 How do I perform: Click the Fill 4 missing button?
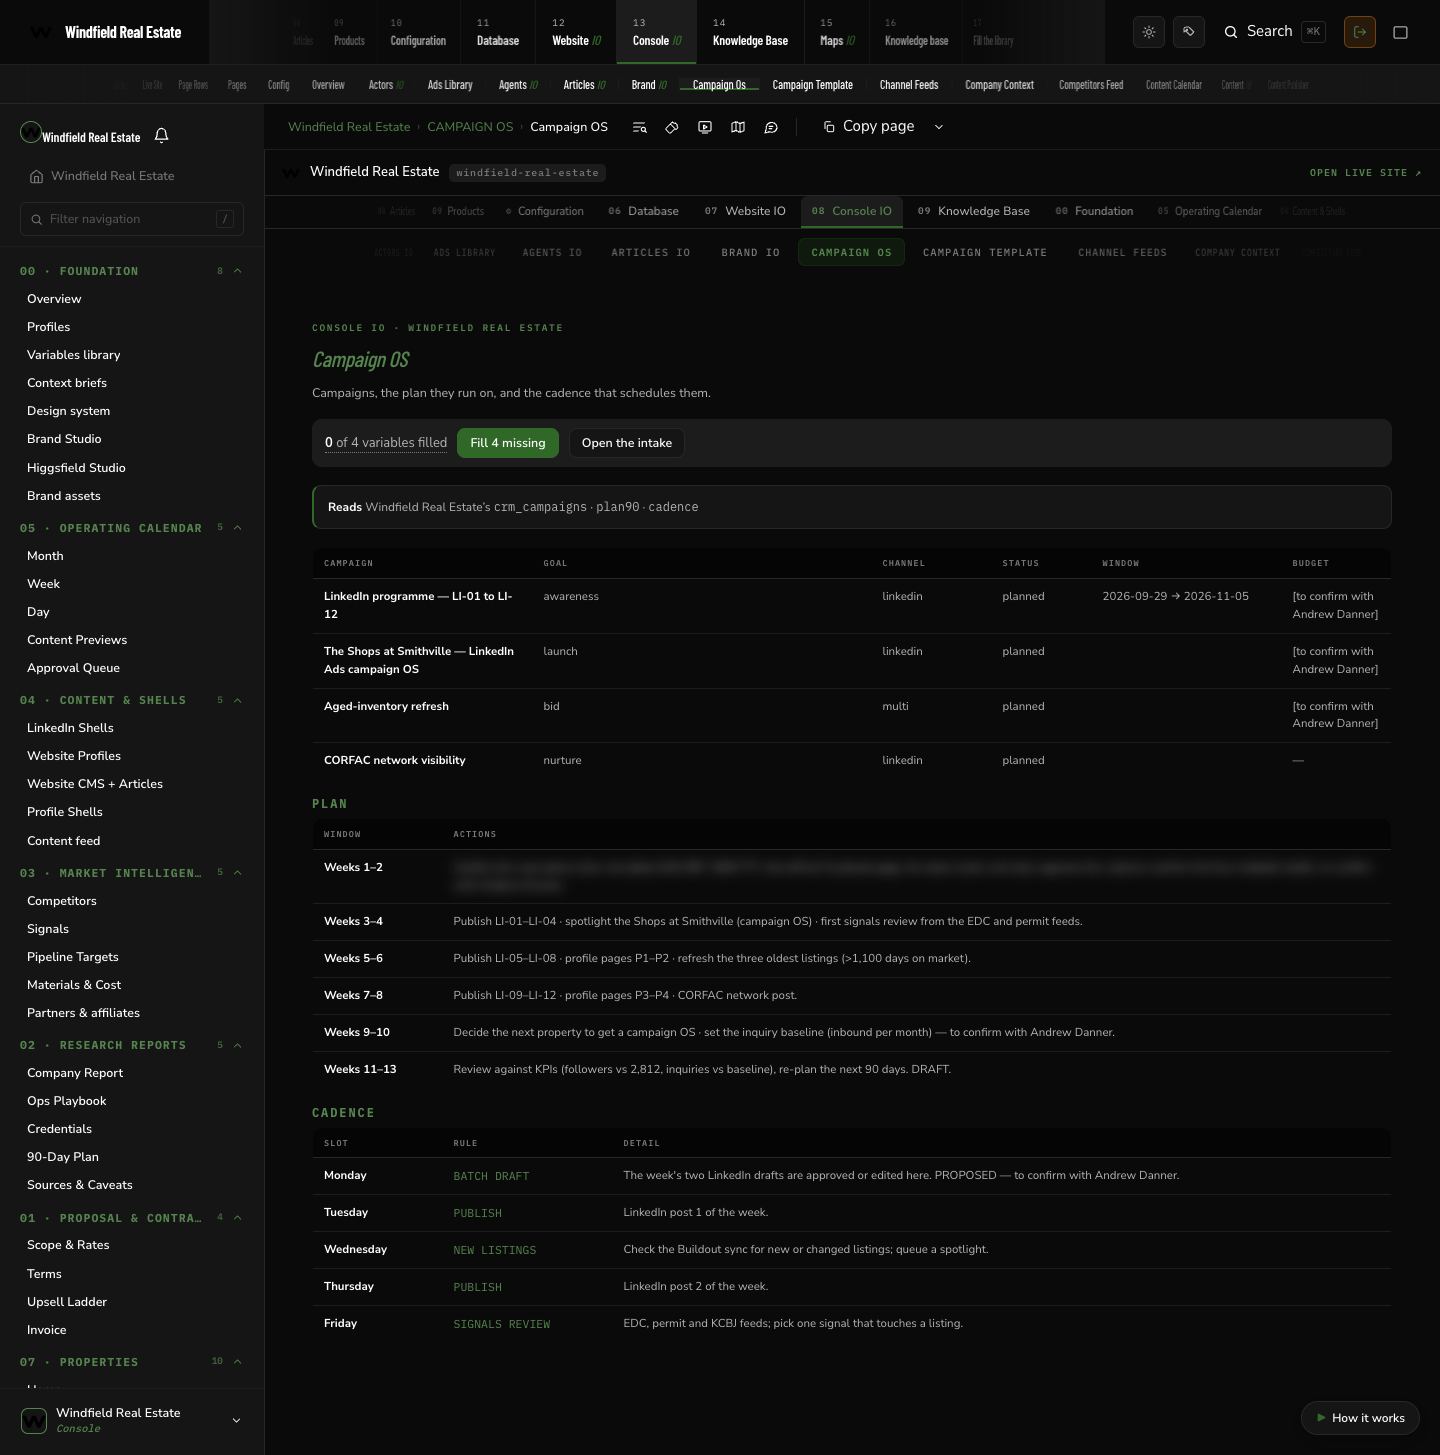coord(508,443)
